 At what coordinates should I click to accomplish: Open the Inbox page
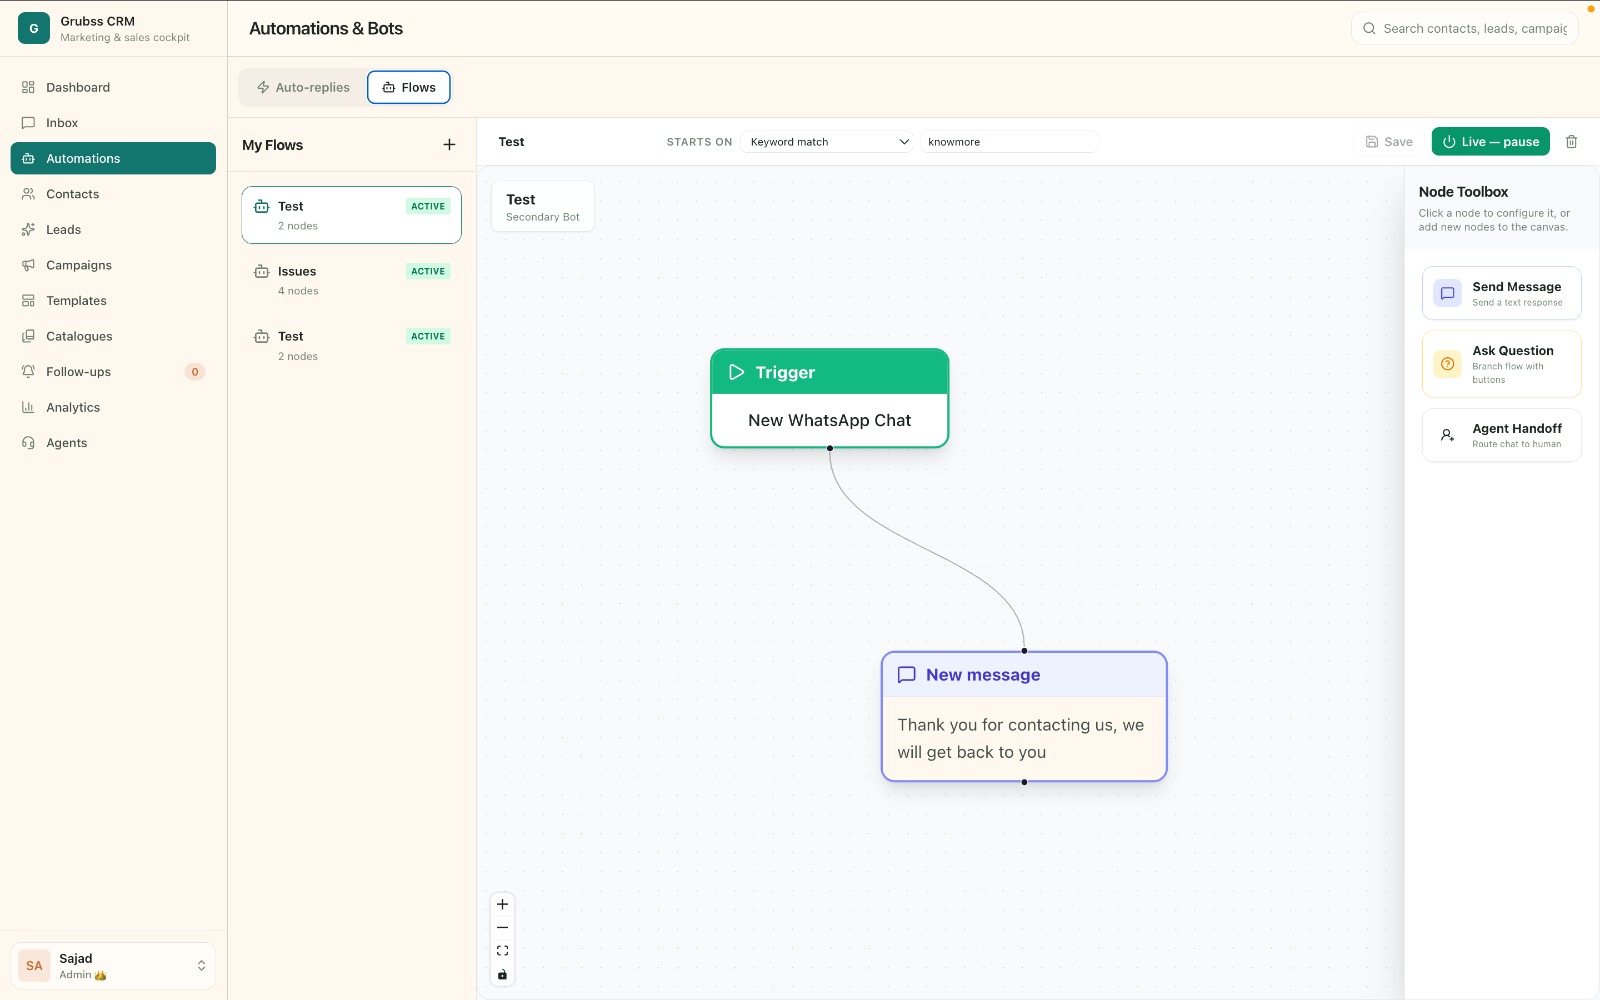113,123
